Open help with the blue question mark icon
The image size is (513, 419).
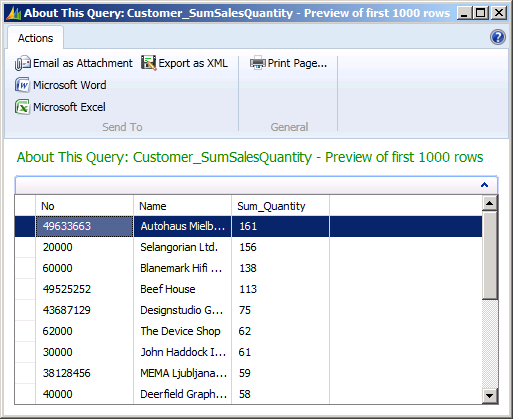498,37
